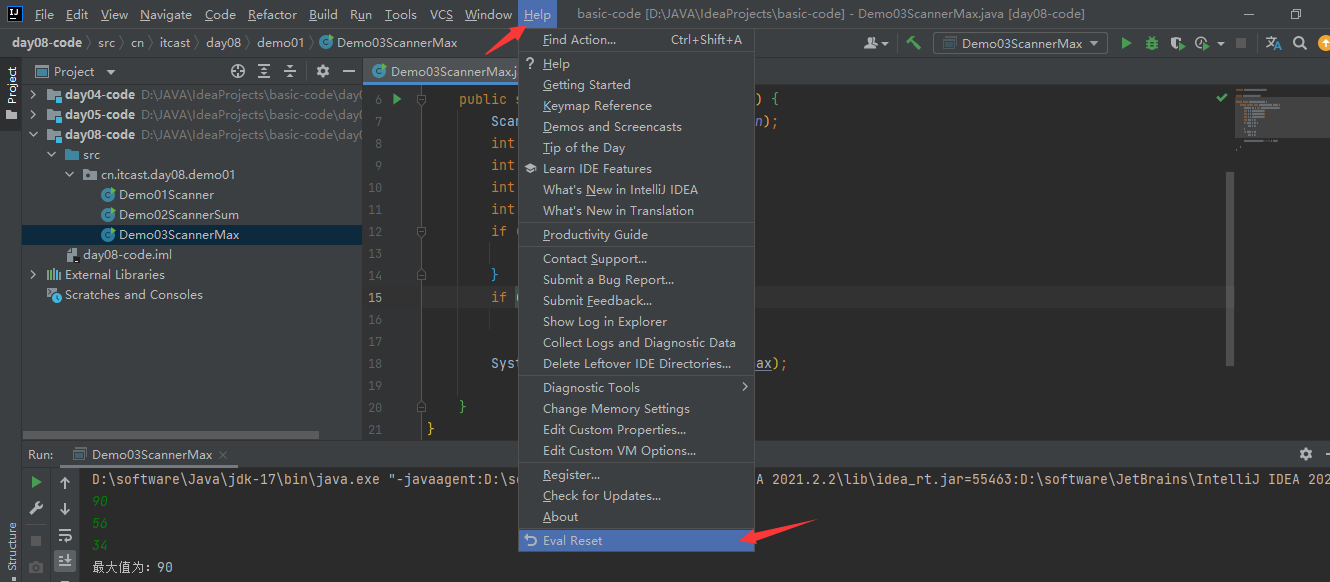Click the Profile run clock icon
Image resolution: width=1330 pixels, height=582 pixels.
tap(1201, 43)
